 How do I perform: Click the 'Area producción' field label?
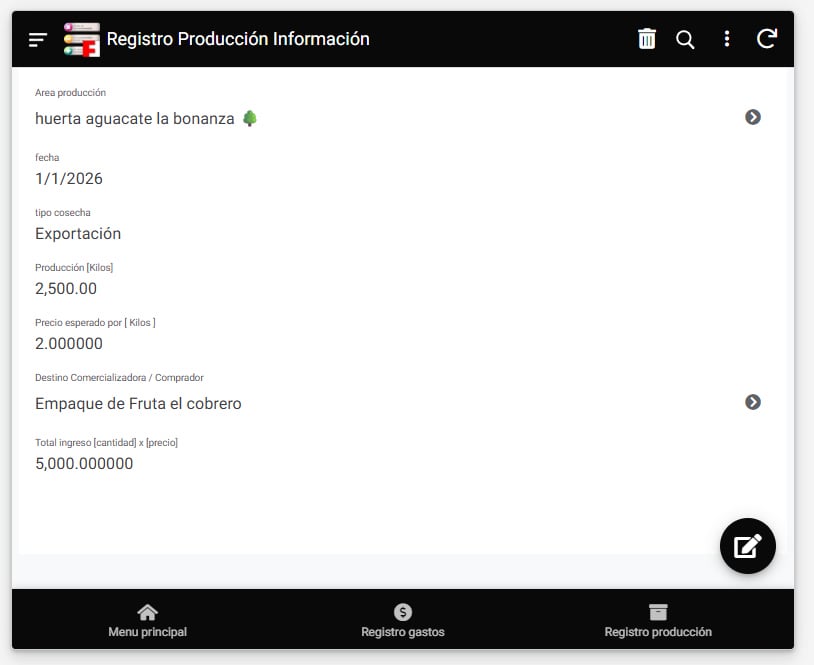[x=71, y=93]
